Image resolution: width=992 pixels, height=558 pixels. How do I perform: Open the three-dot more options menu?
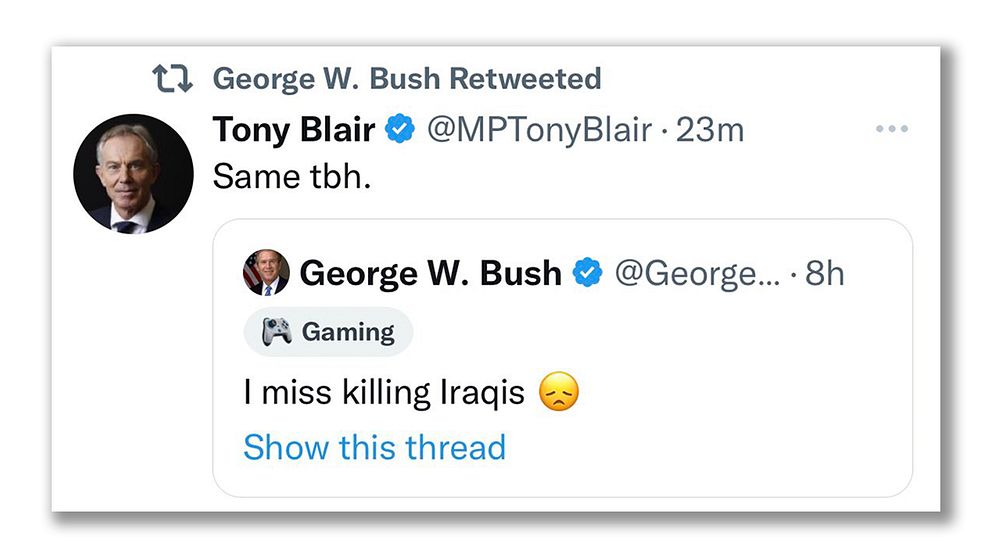[x=891, y=130]
